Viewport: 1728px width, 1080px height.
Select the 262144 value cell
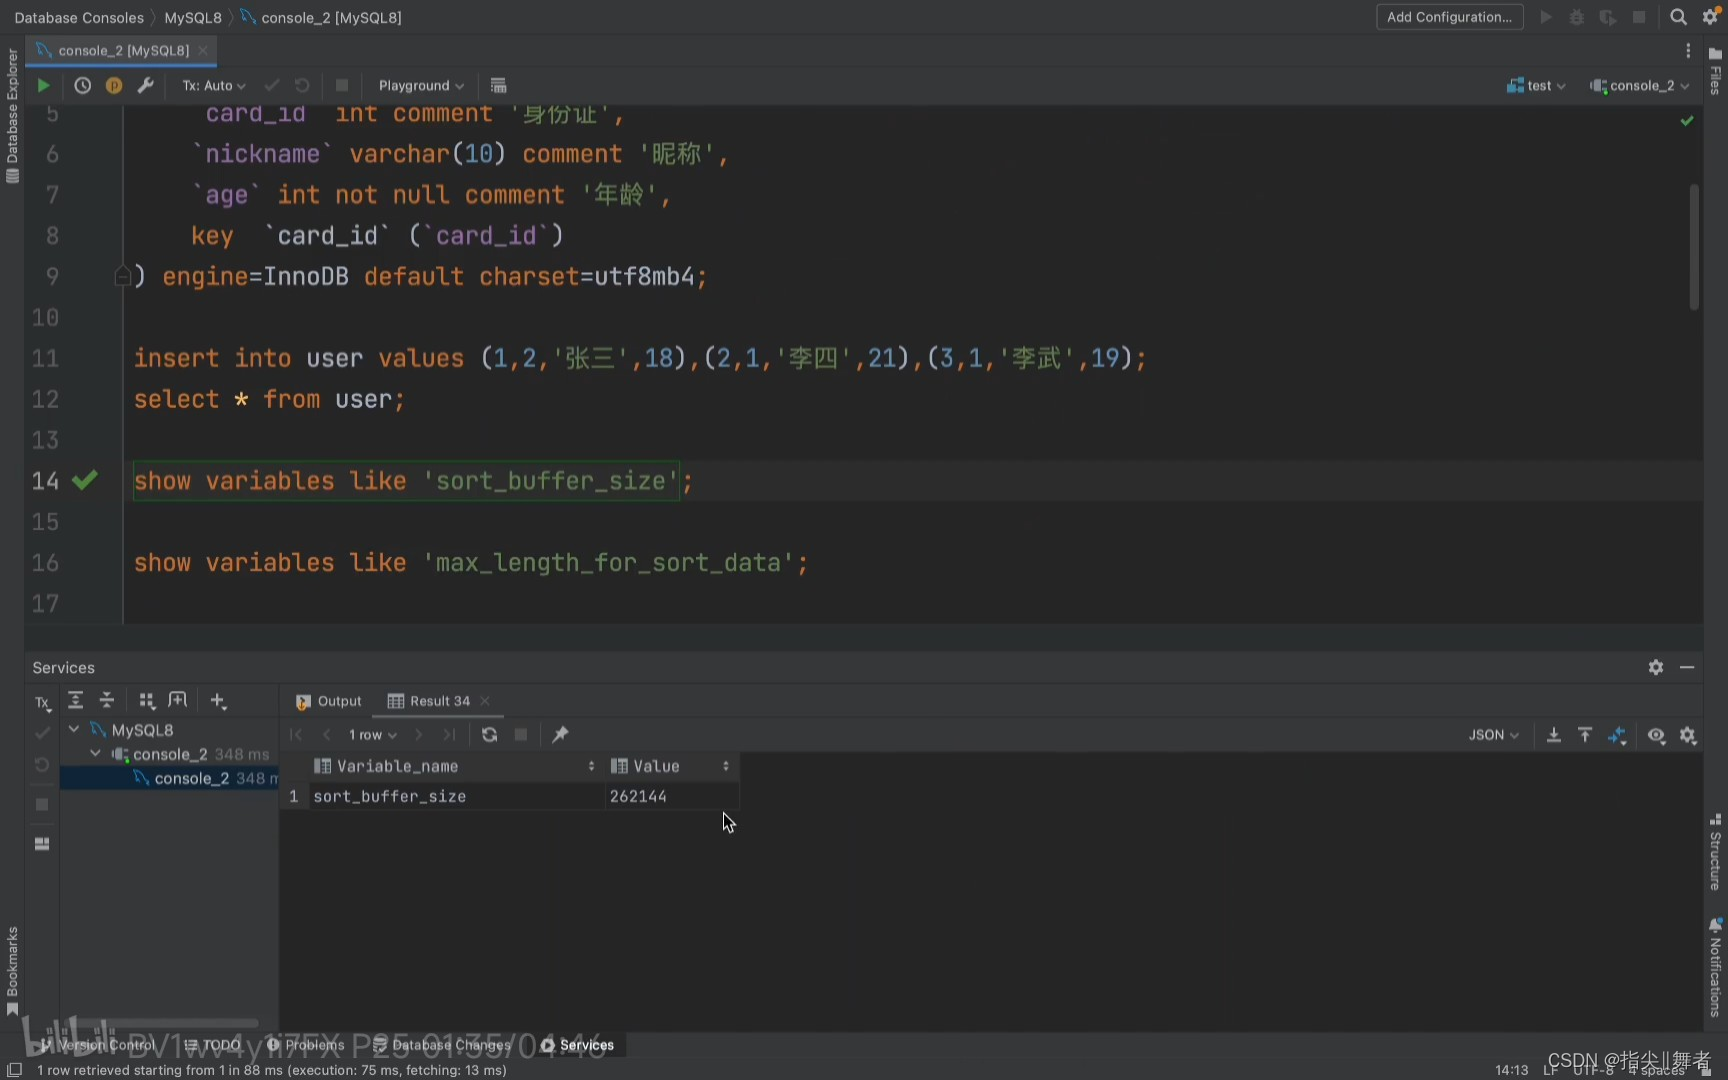point(670,796)
